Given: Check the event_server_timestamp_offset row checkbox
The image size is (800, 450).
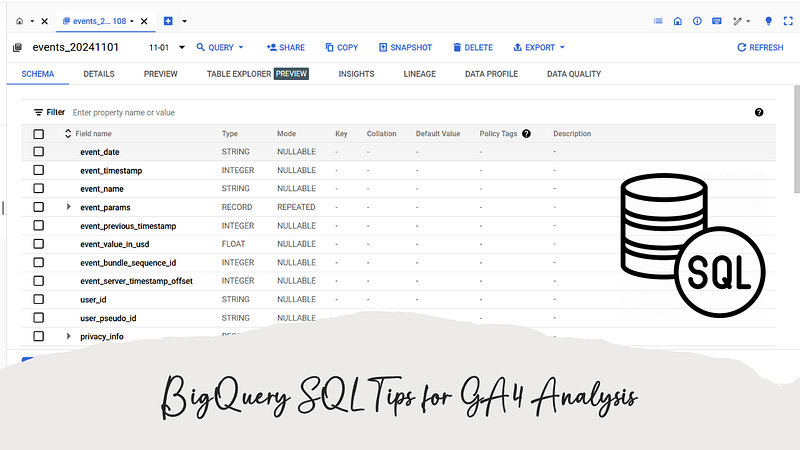Looking at the screenshot, I should pos(38,281).
